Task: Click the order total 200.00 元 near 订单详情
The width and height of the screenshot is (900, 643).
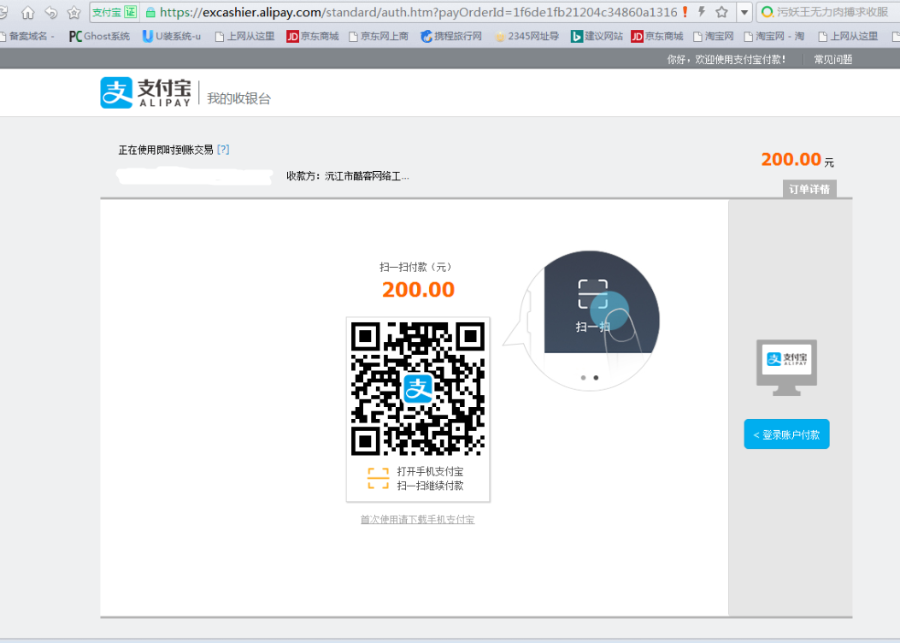Action: pyautogui.click(x=797, y=159)
